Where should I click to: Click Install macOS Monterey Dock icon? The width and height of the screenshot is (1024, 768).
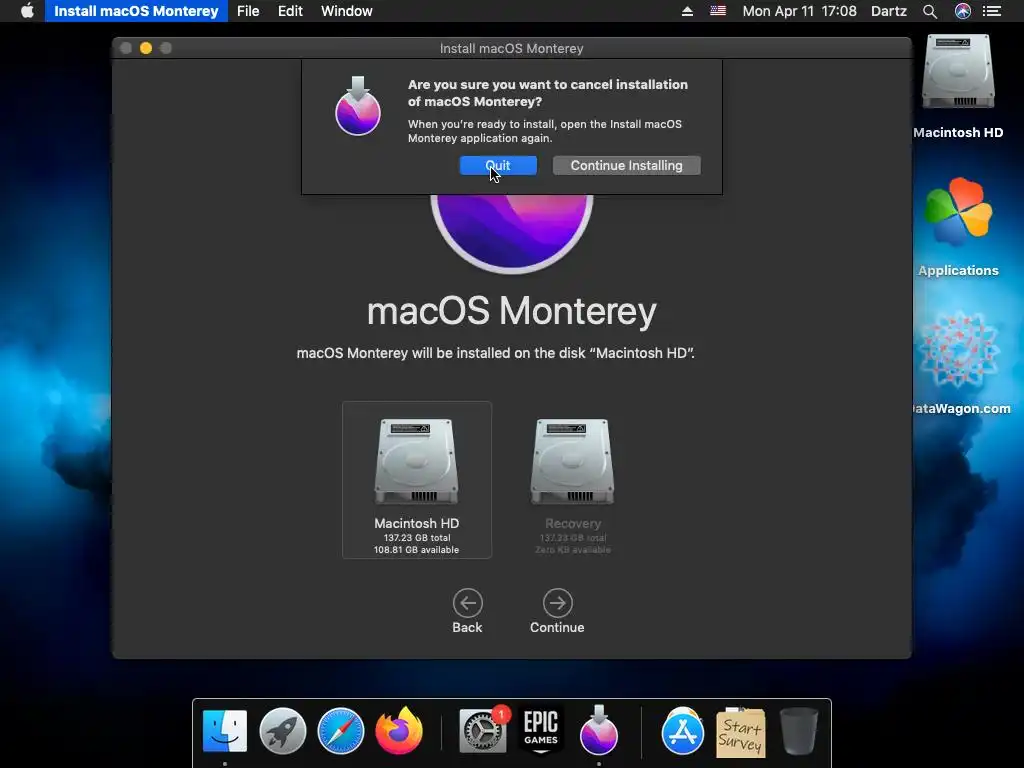coord(598,730)
